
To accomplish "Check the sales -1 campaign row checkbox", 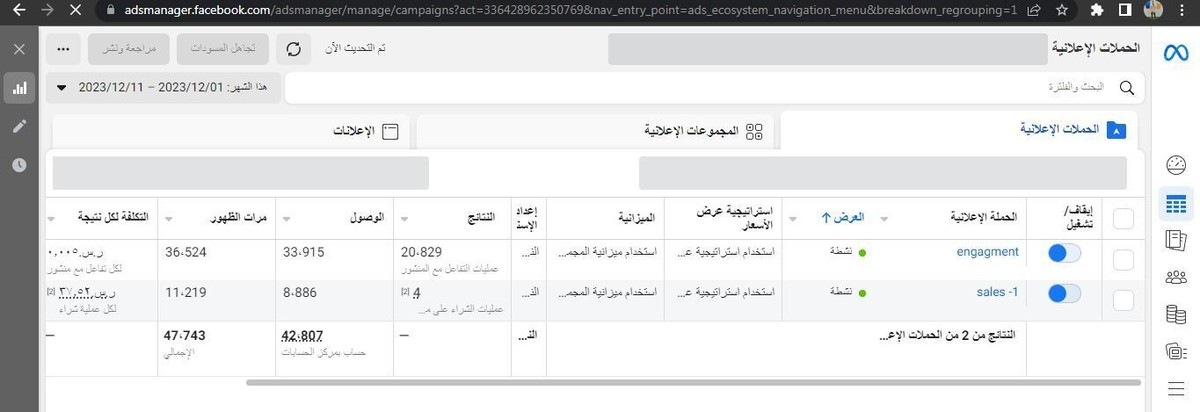I will [x=1123, y=299].
